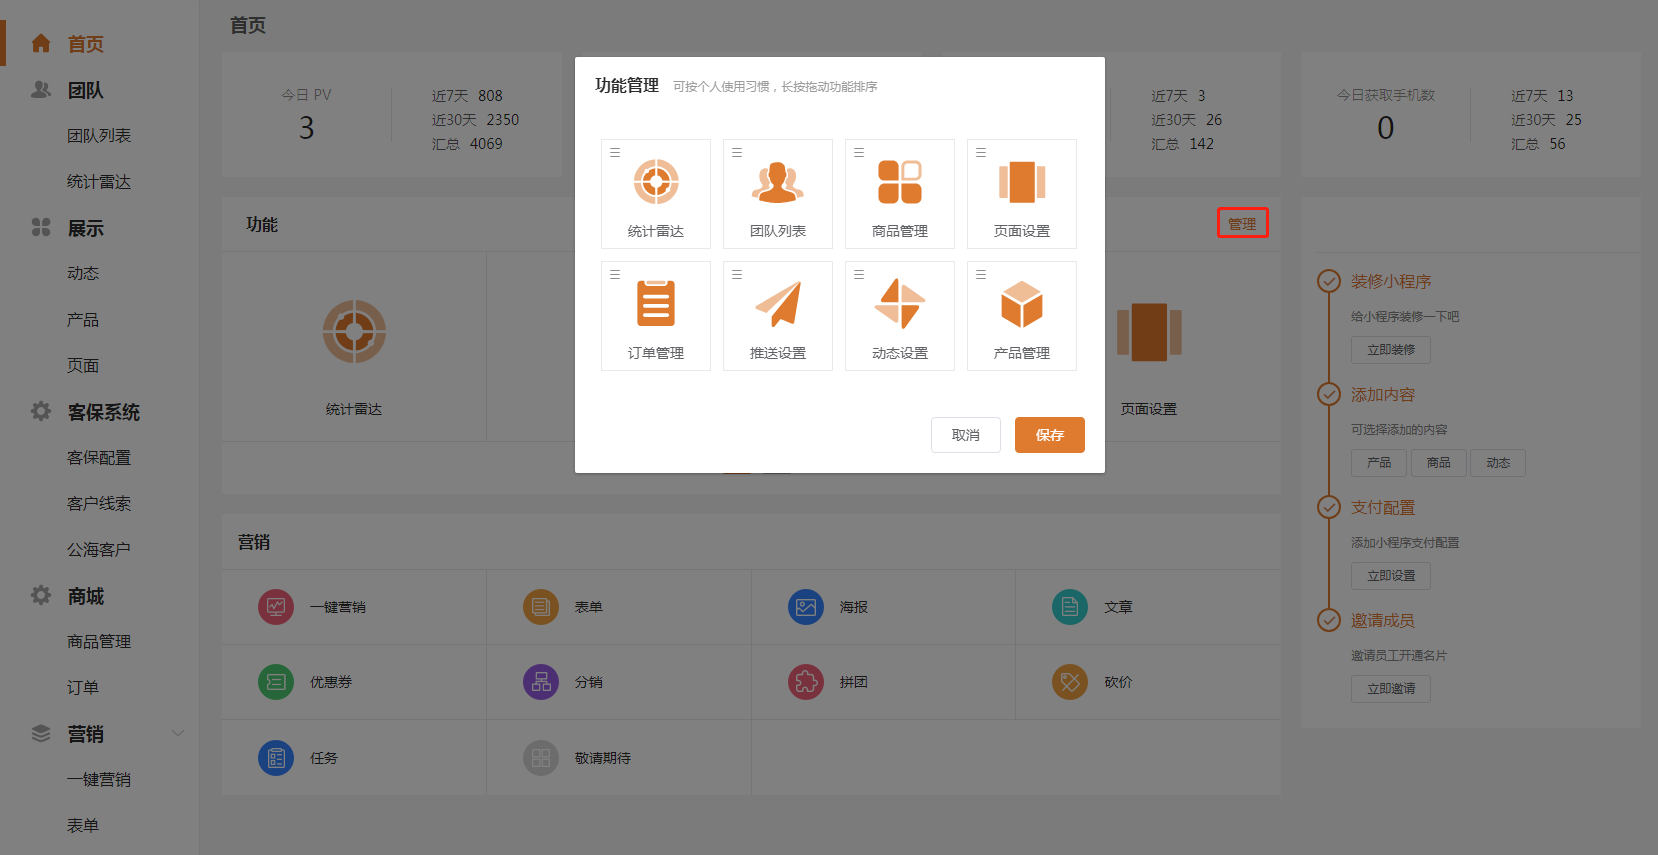Cancel the 功能管理 dialog

(965, 435)
